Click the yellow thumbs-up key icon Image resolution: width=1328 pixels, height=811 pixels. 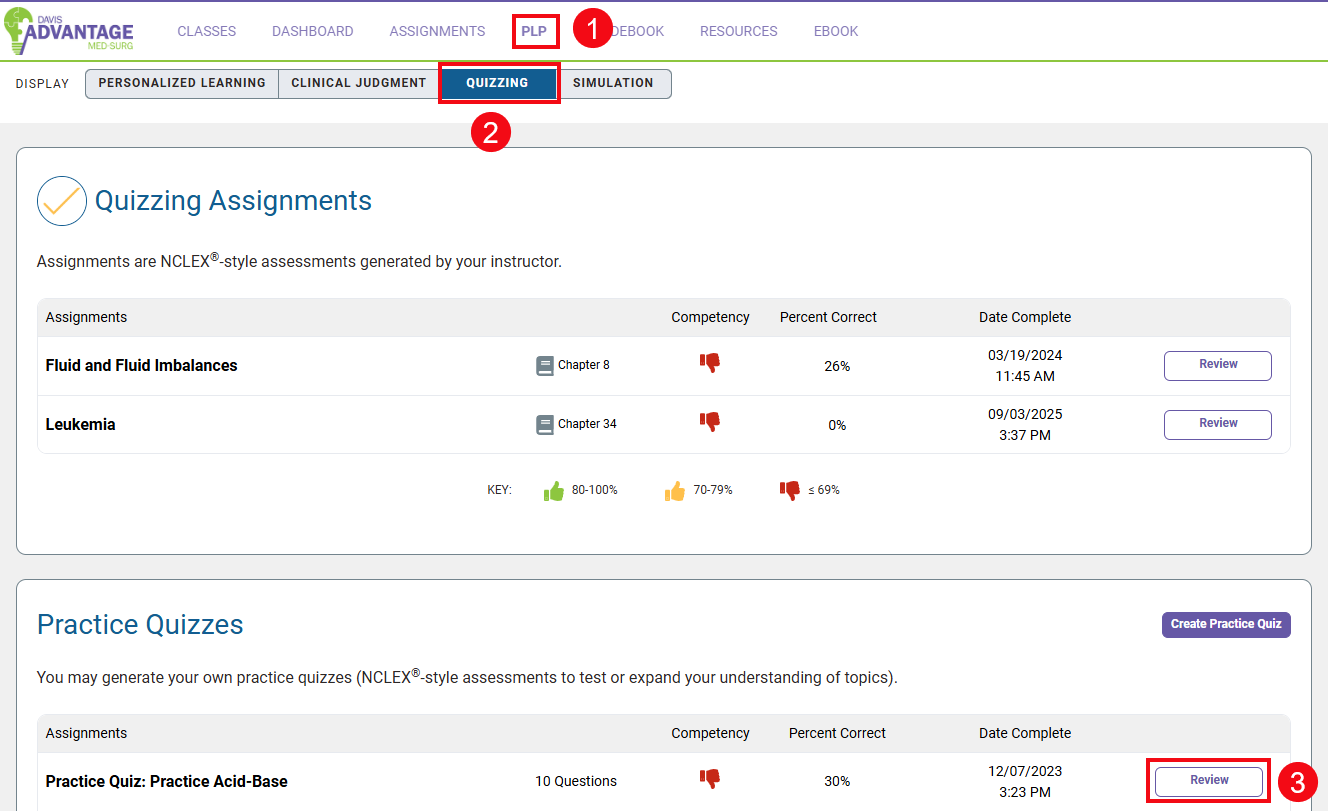[x=675, y=491]
